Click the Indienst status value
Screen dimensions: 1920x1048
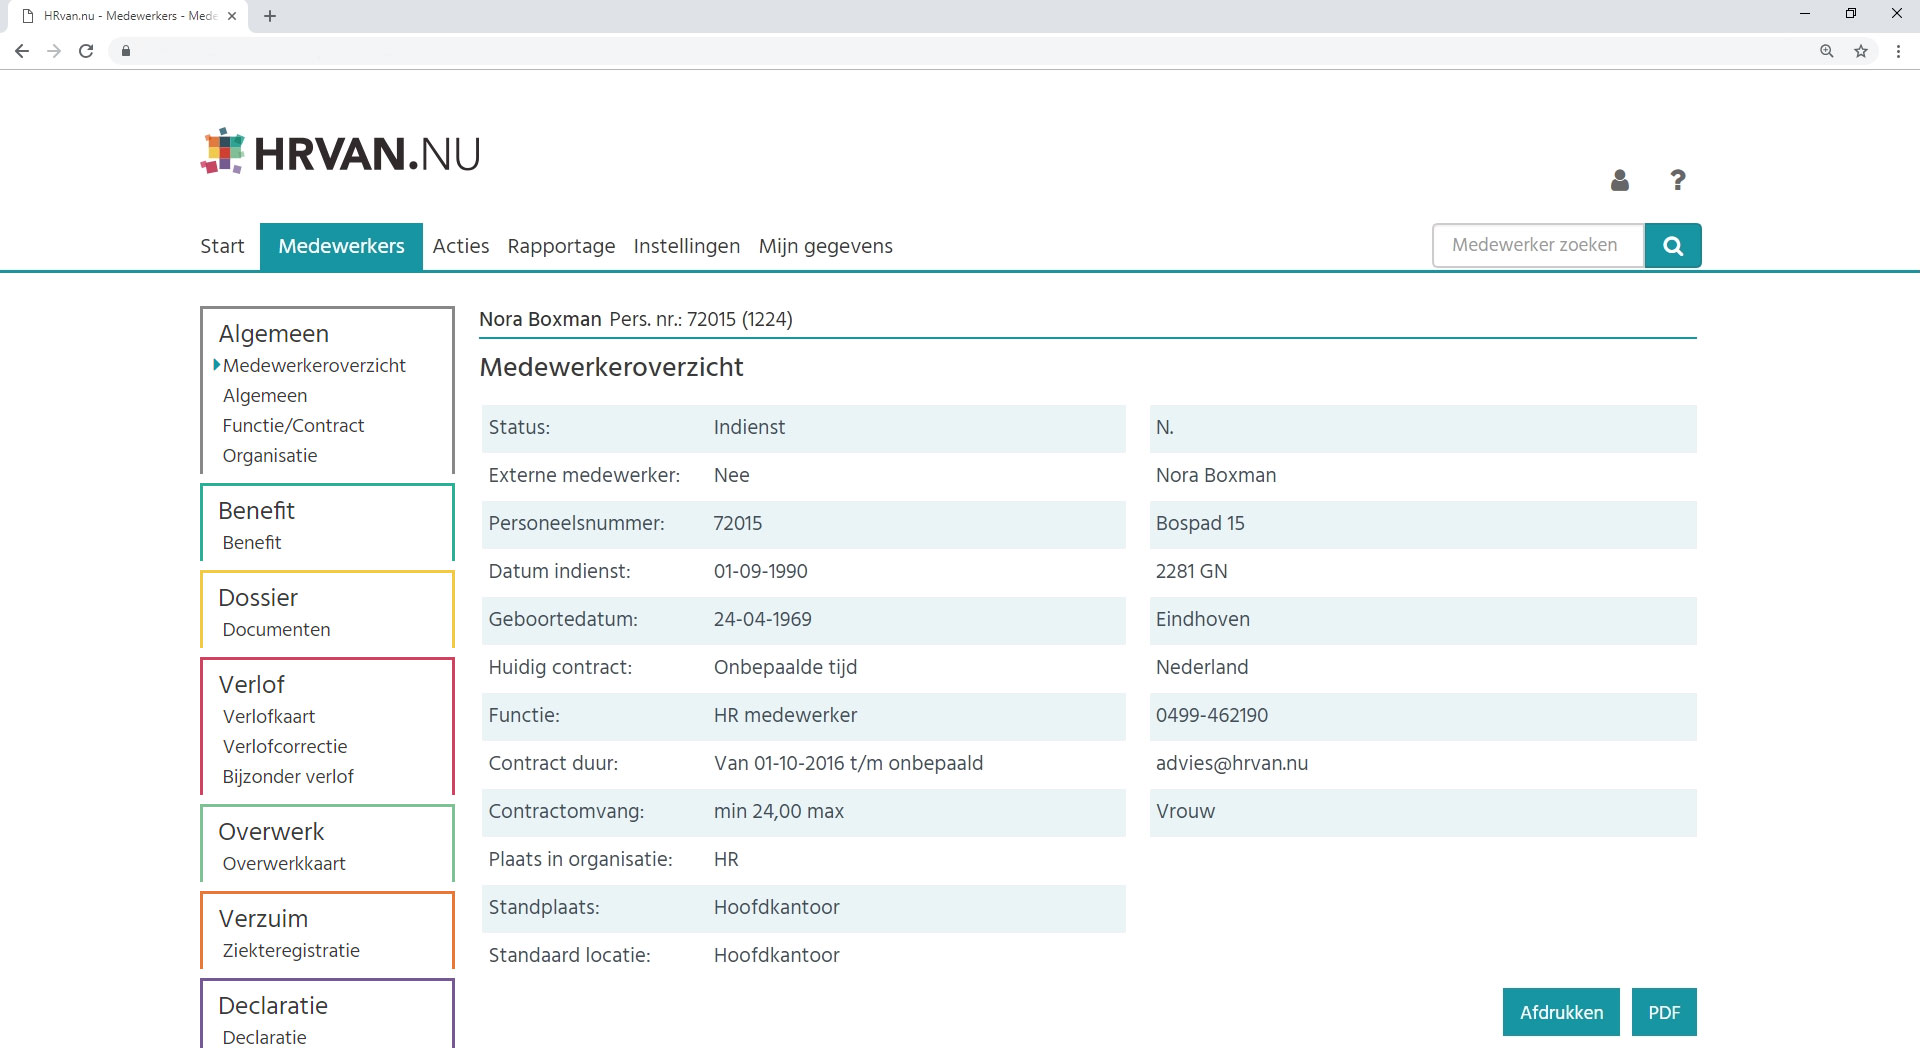749,428
